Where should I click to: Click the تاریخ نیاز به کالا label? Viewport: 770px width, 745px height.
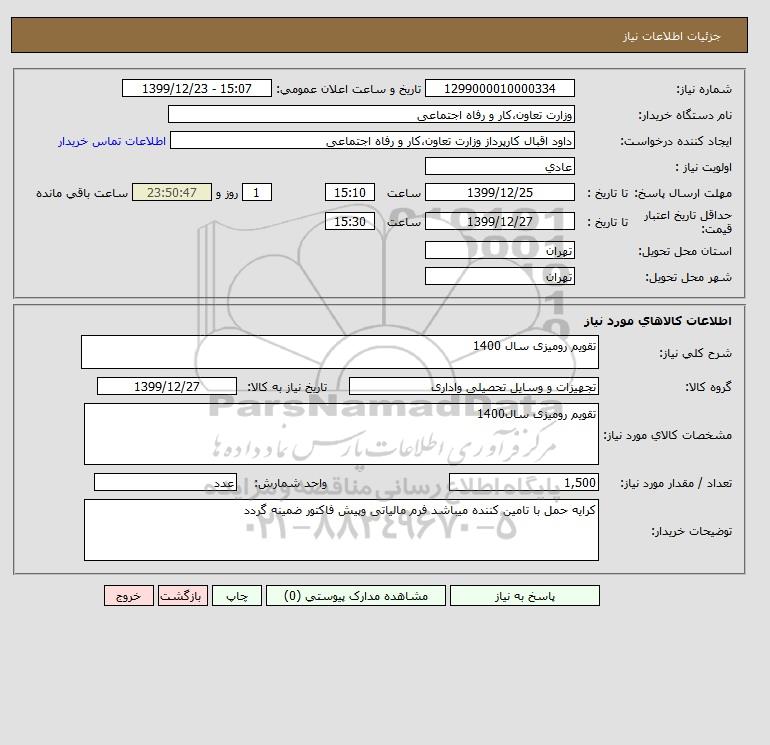coord(287,387)
